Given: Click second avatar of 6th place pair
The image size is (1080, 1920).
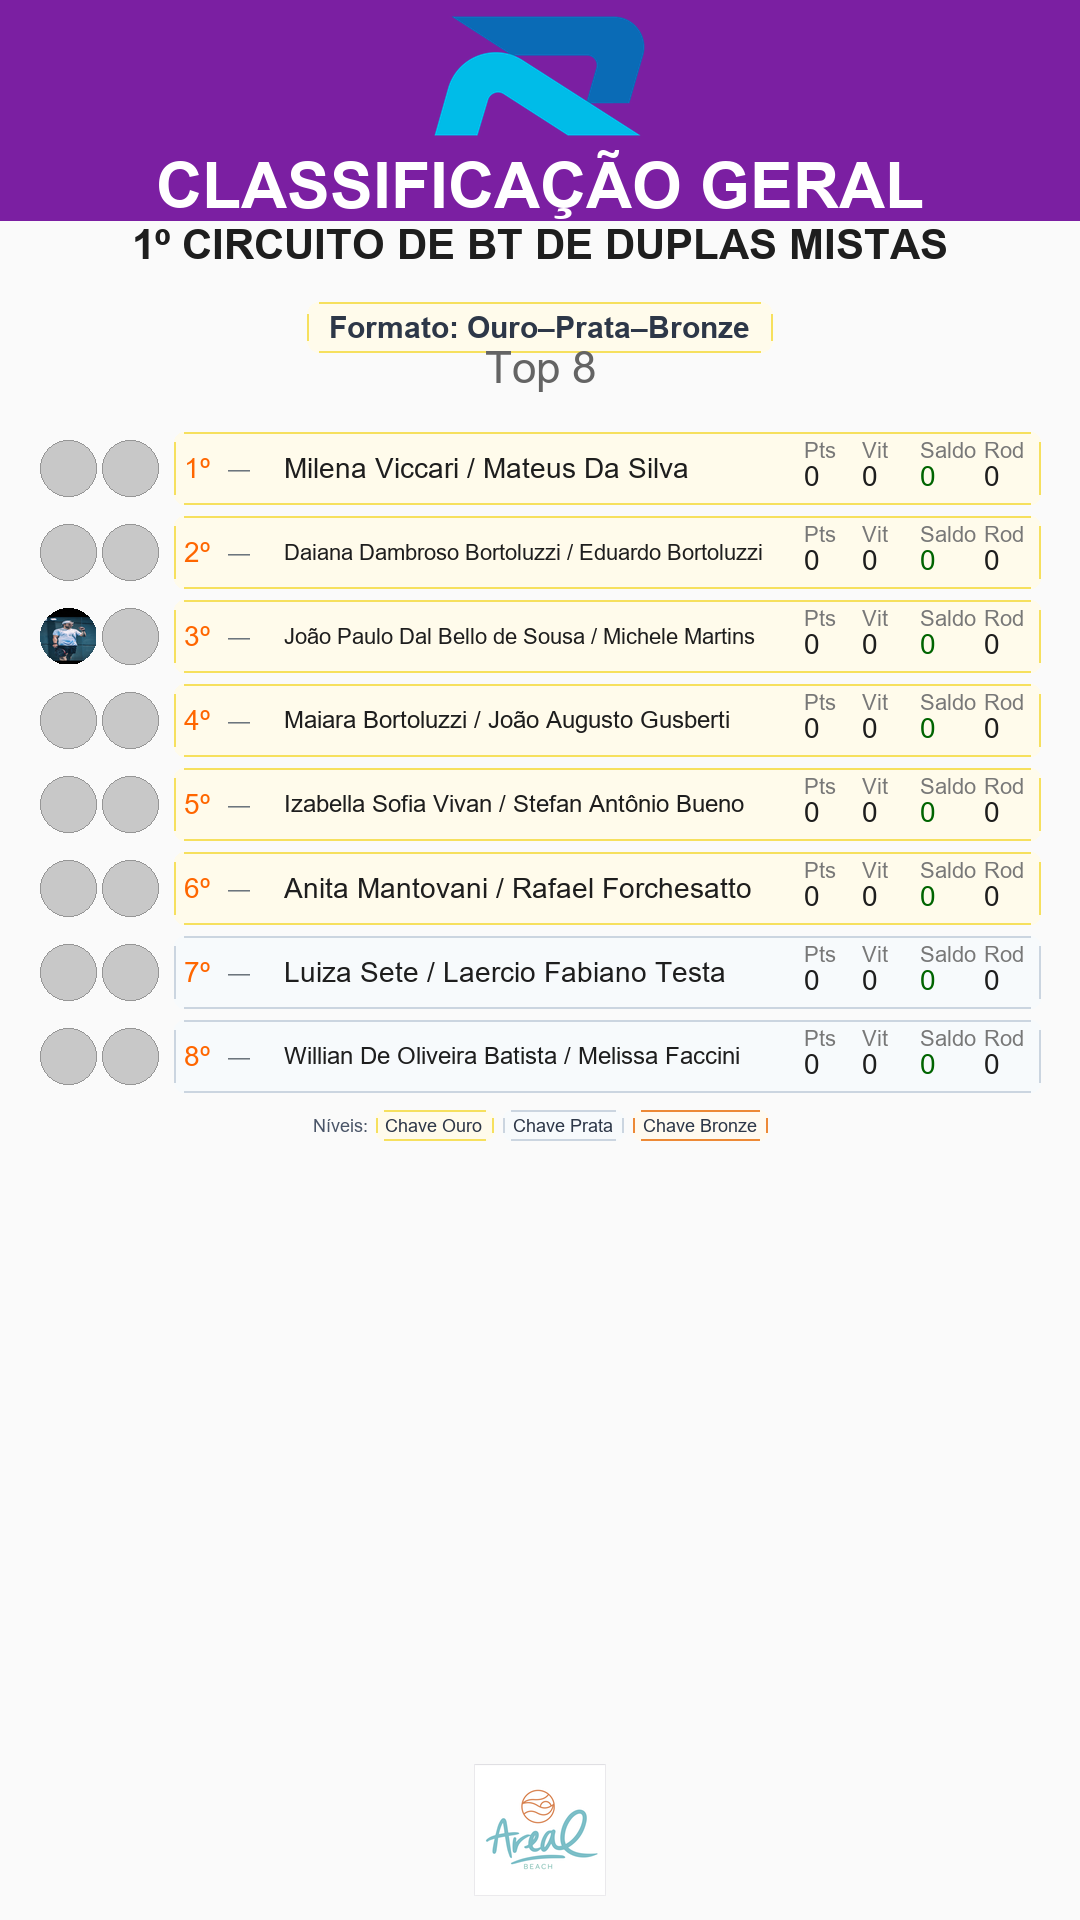Looking at the screenshot, I should 130,888.
